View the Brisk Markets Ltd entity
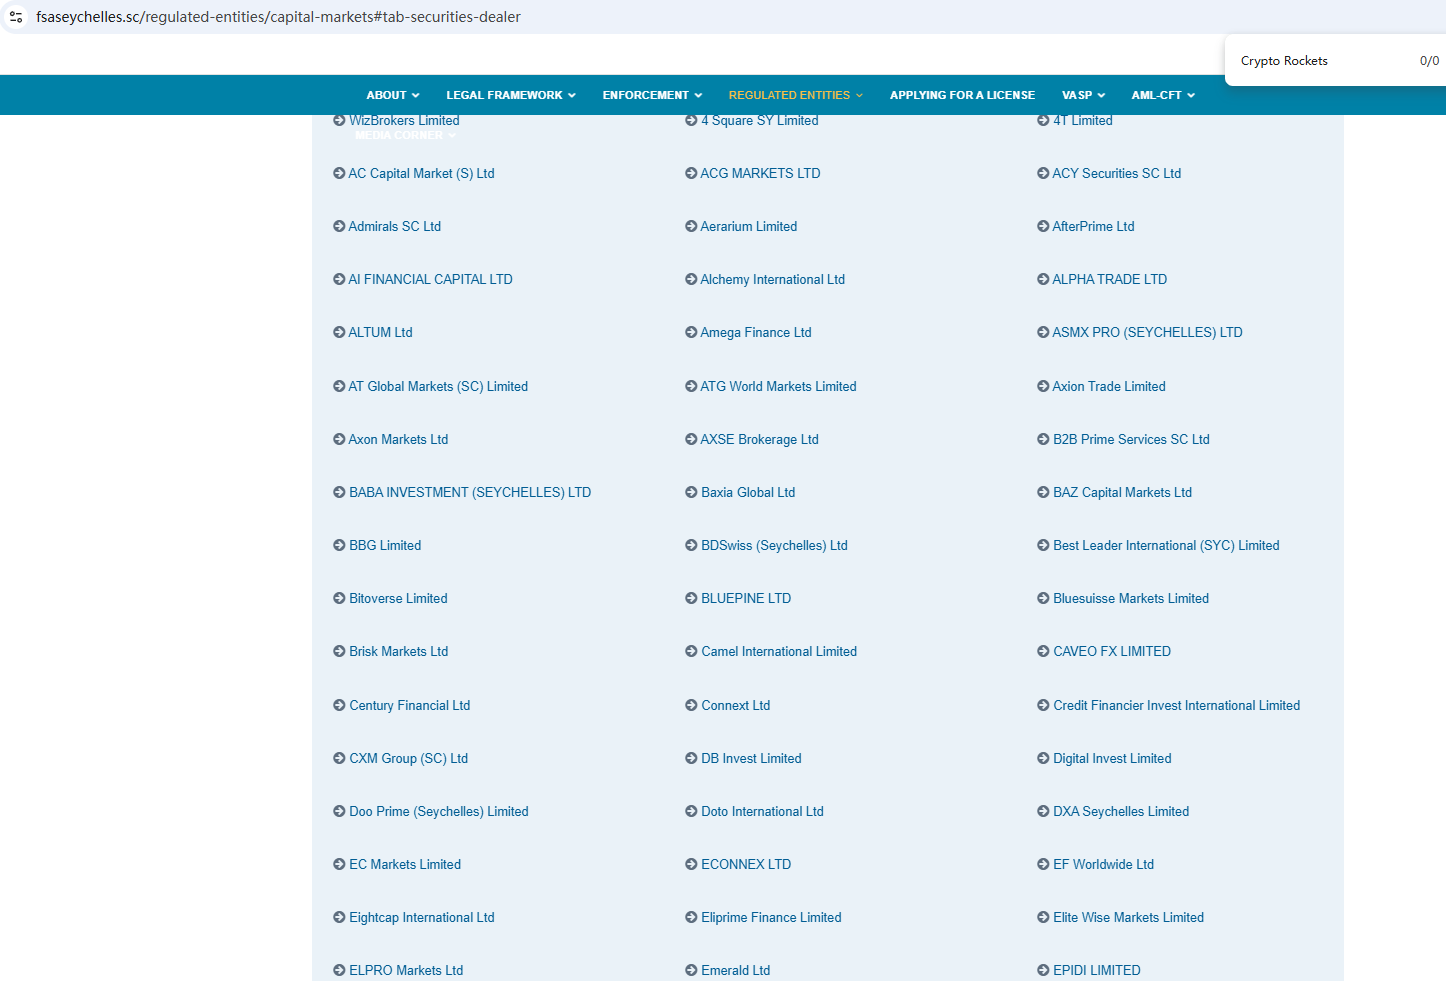Screen dimensions: 1446x981 (x=398, y=651)
